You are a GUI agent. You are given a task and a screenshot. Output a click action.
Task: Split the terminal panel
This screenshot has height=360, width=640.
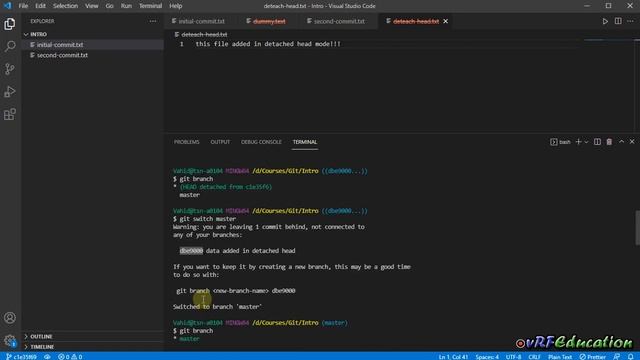click(597, 142)
